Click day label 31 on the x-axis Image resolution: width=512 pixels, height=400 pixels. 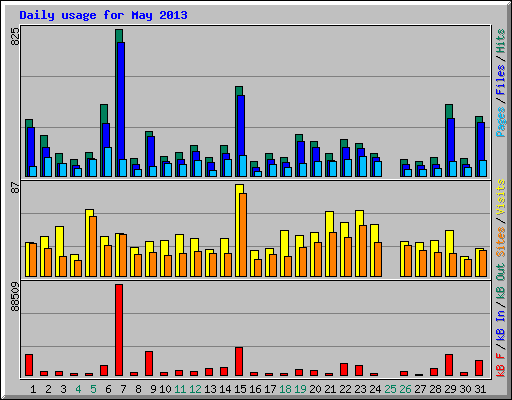click(480, 389)
